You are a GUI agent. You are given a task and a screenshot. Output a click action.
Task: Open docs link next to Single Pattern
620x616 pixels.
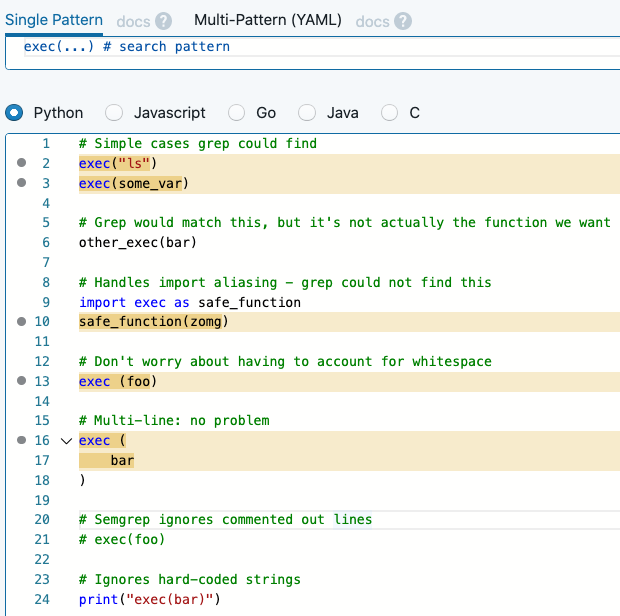coord(133,21)
